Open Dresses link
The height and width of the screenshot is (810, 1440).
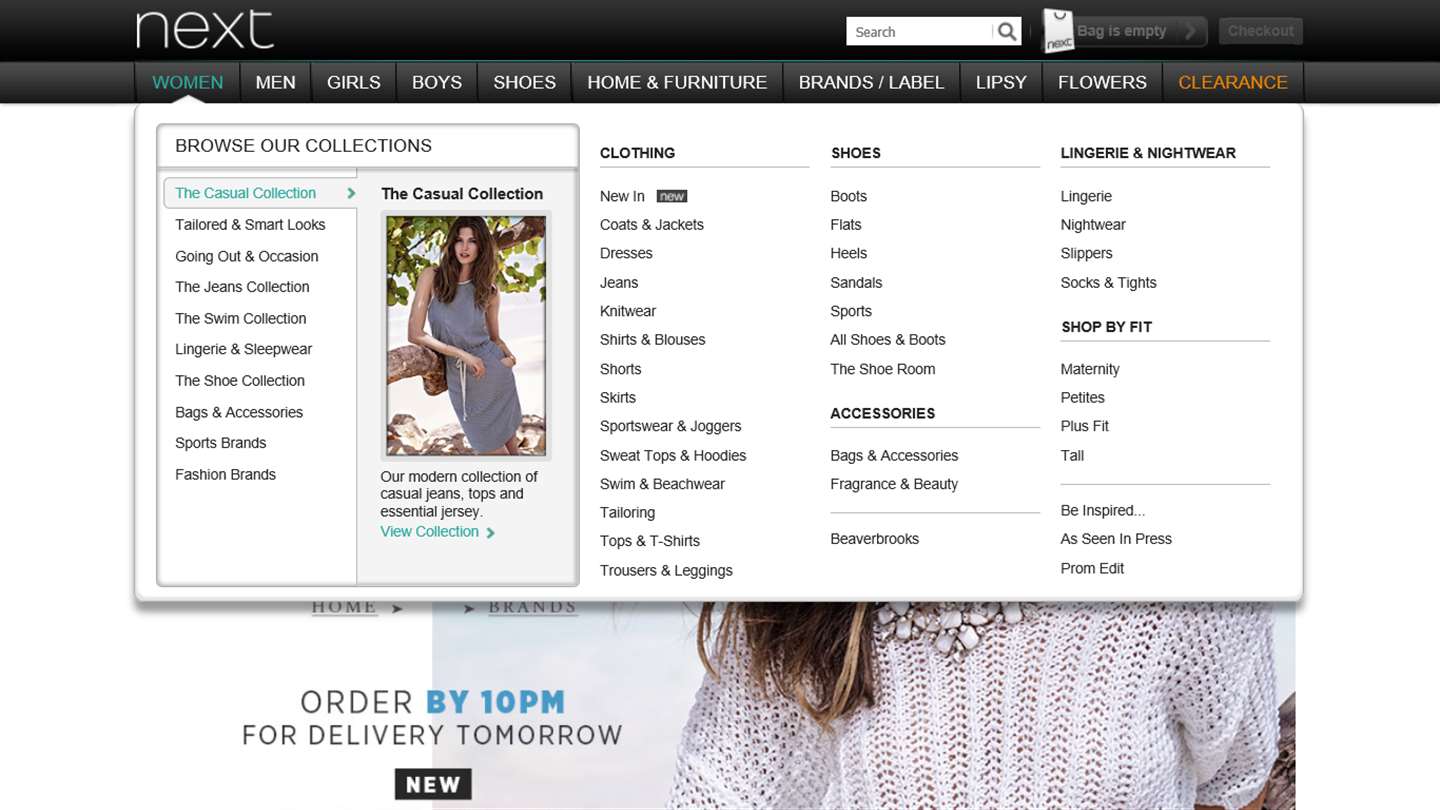tap(626, 254)
